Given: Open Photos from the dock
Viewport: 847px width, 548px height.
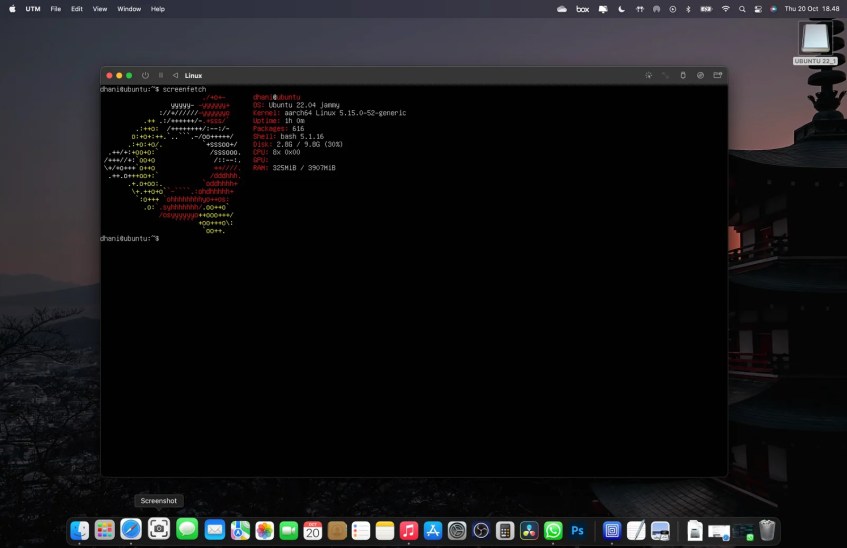Looking at the screenshot, I should pyautogui.click(x=265, y=530).
